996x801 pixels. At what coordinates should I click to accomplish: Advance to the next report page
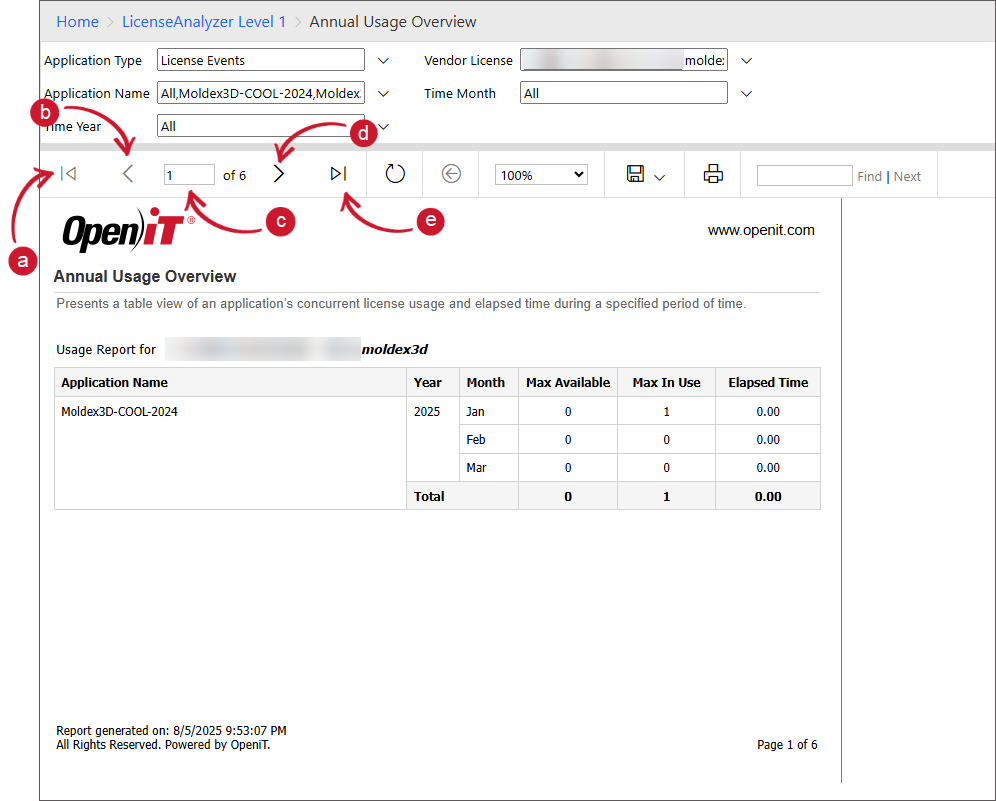pos(278,173)
